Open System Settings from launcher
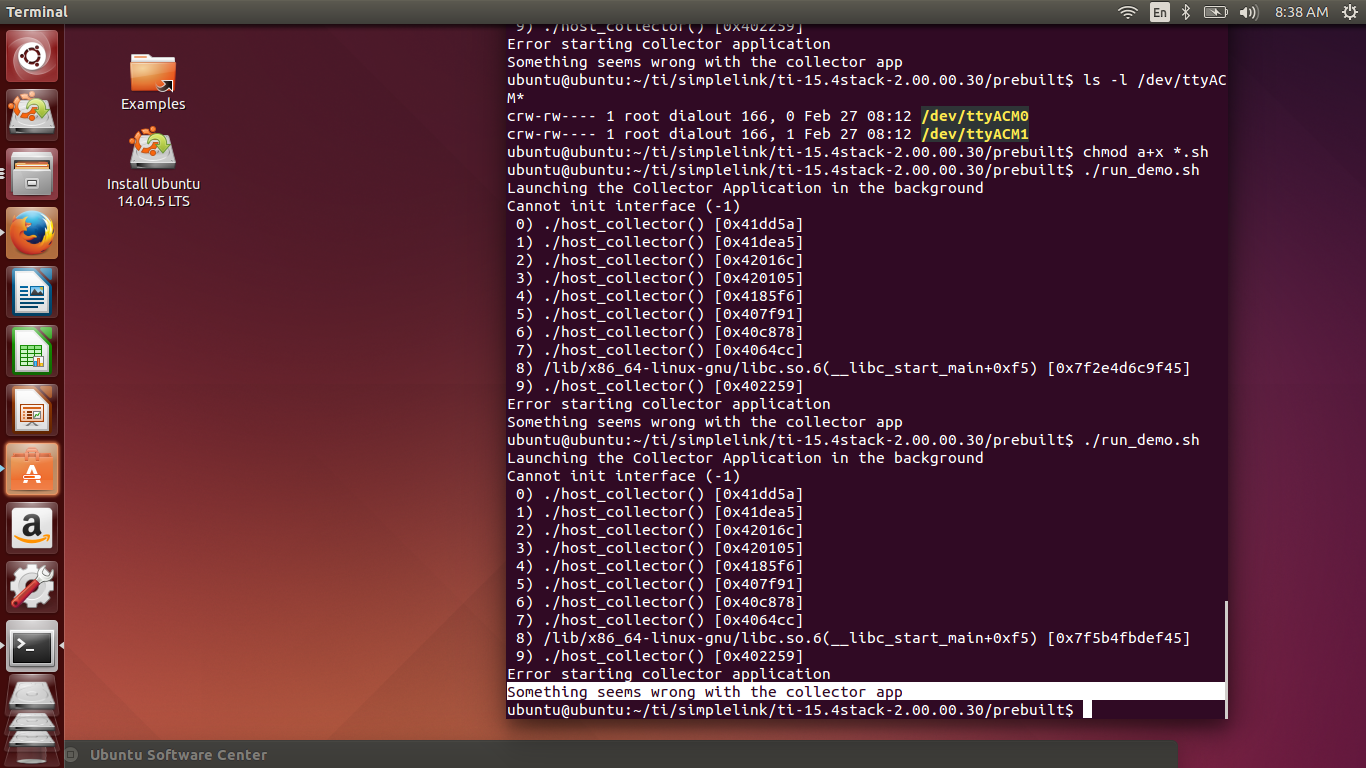This screenshot has width=1366, height=768. pos(33,587)
